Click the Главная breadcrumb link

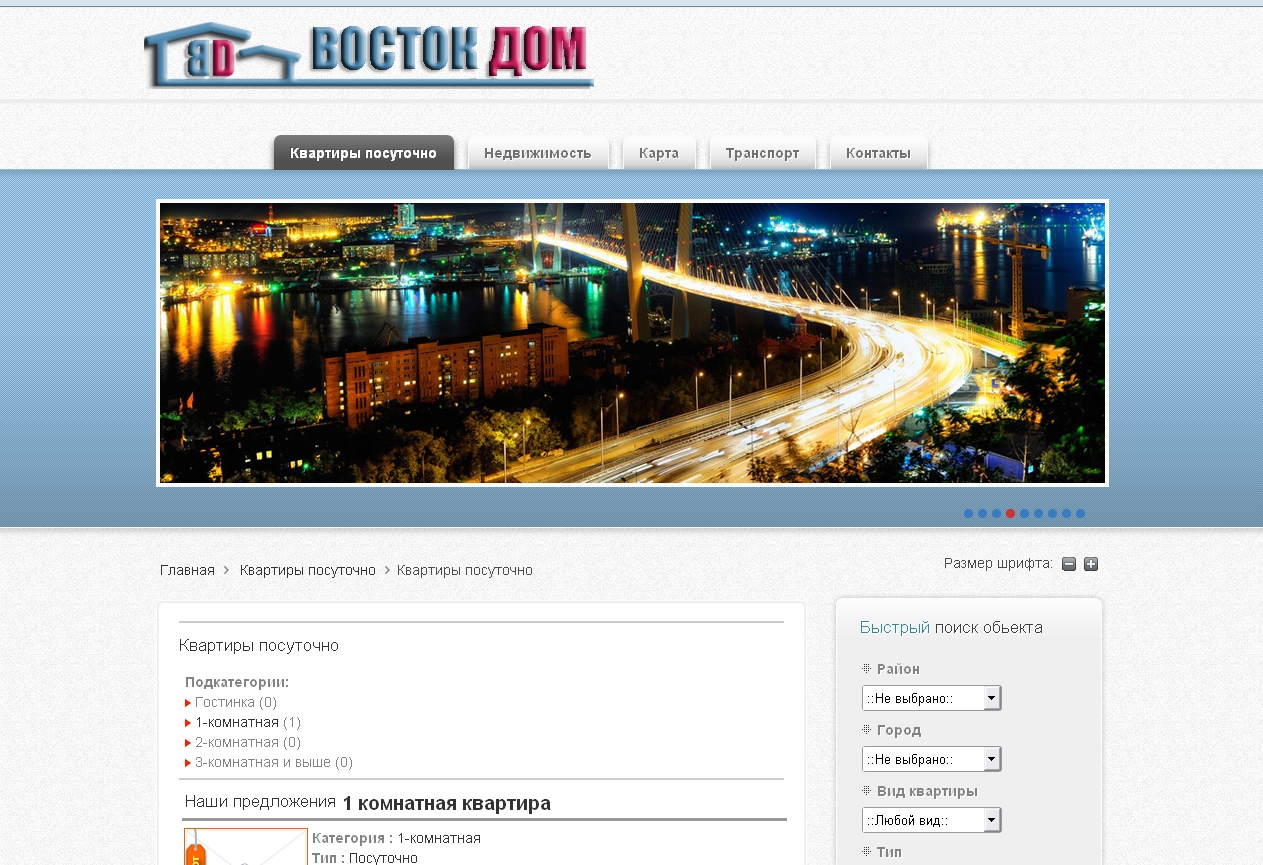click(x=187, y=570)
